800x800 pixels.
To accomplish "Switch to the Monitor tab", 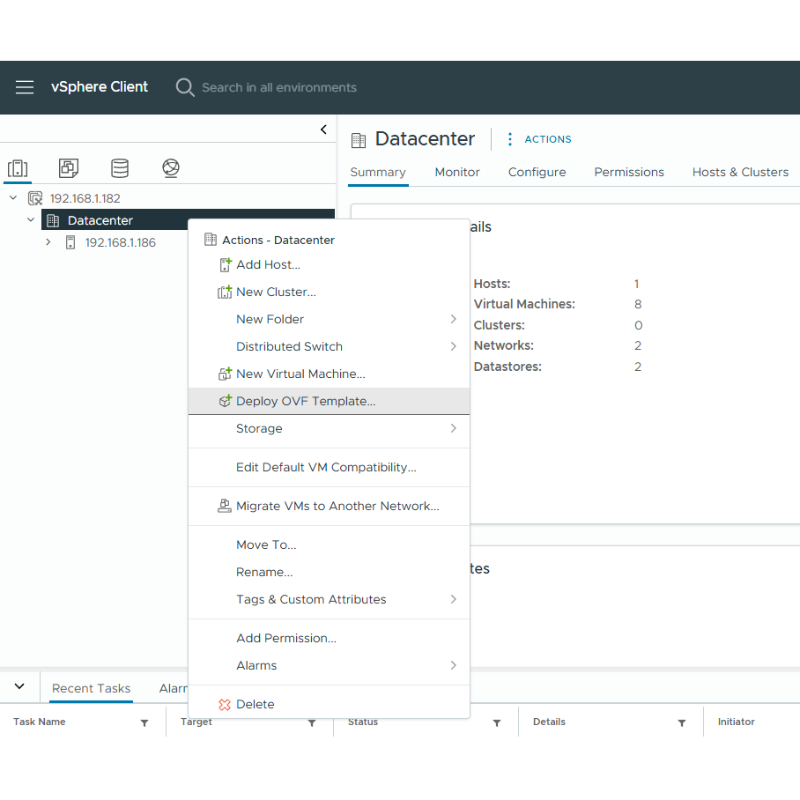I will (457, 172).
